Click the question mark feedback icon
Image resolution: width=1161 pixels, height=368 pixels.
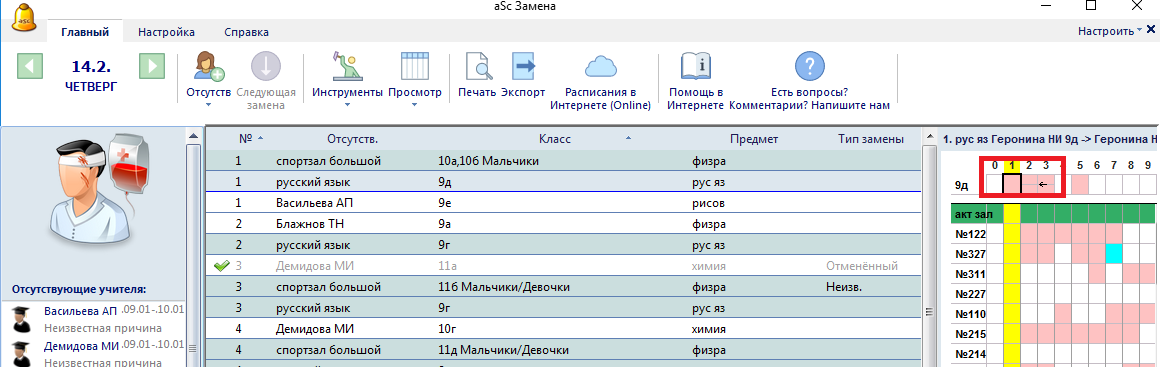809,67
